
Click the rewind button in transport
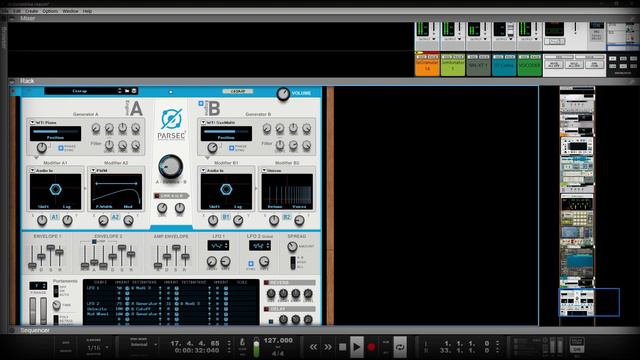pos(313,347)
